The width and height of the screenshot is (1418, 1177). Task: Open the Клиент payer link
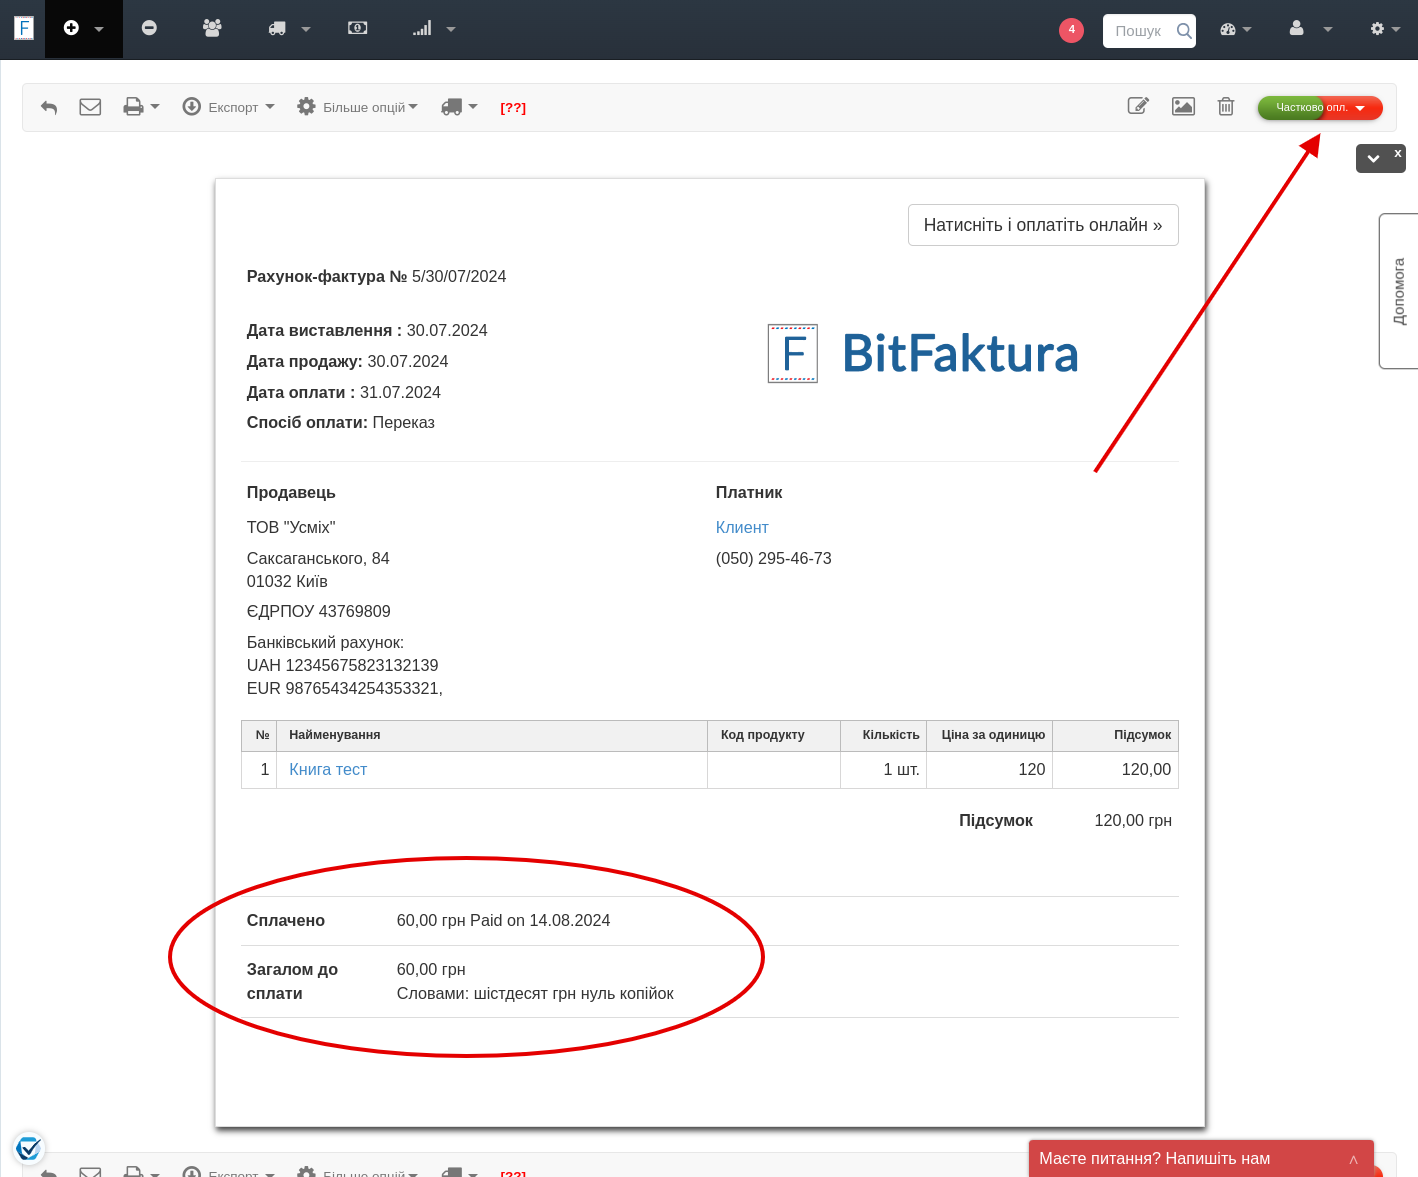(742, 527)
